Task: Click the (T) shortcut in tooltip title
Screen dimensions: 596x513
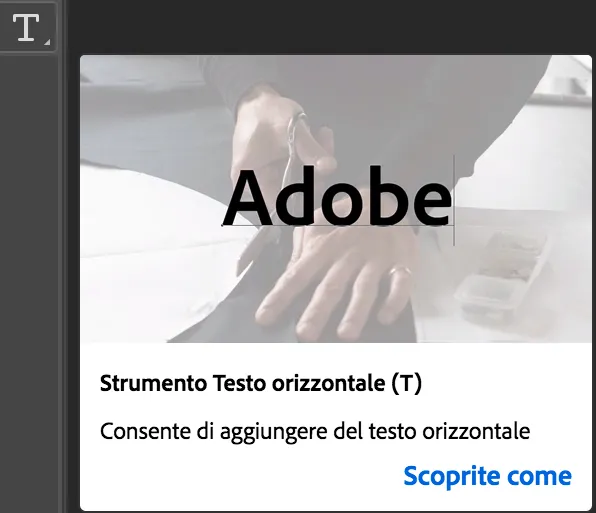Action: [x=407, y=383]
